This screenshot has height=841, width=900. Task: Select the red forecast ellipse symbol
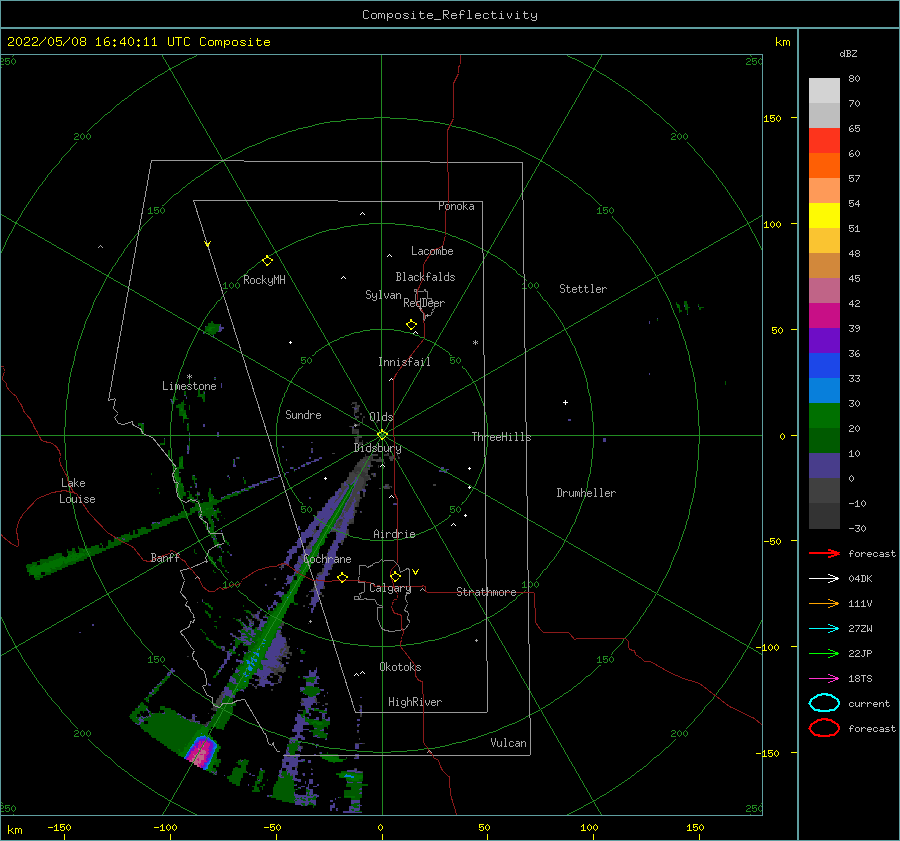(824, 728)
